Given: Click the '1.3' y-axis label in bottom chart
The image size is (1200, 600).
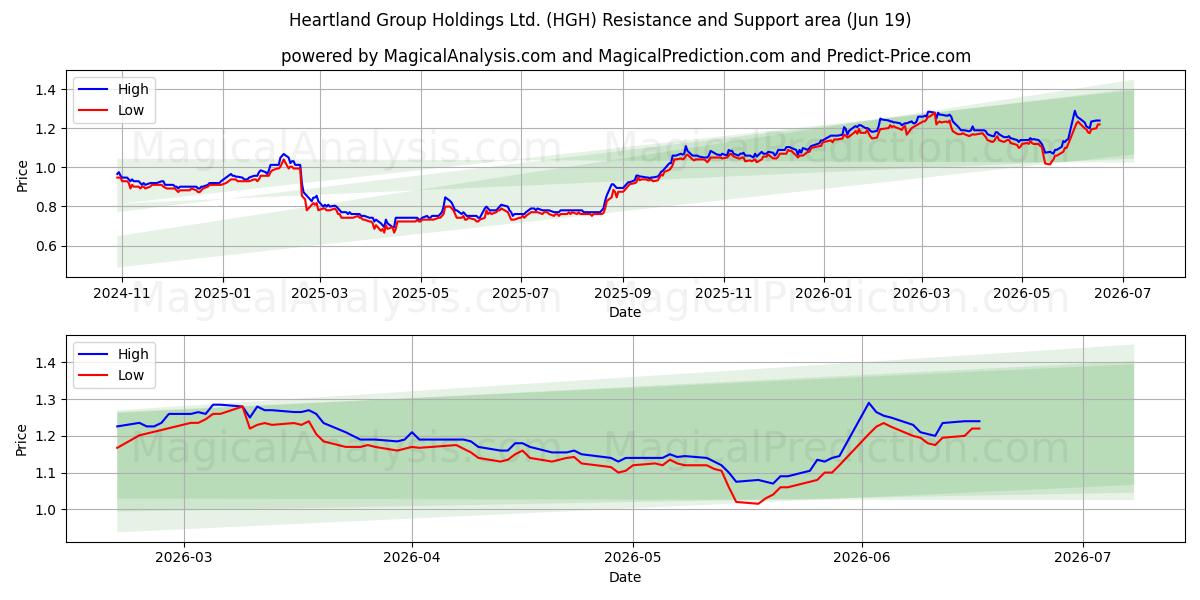Looking at the screenshot, I should (48, 400).
